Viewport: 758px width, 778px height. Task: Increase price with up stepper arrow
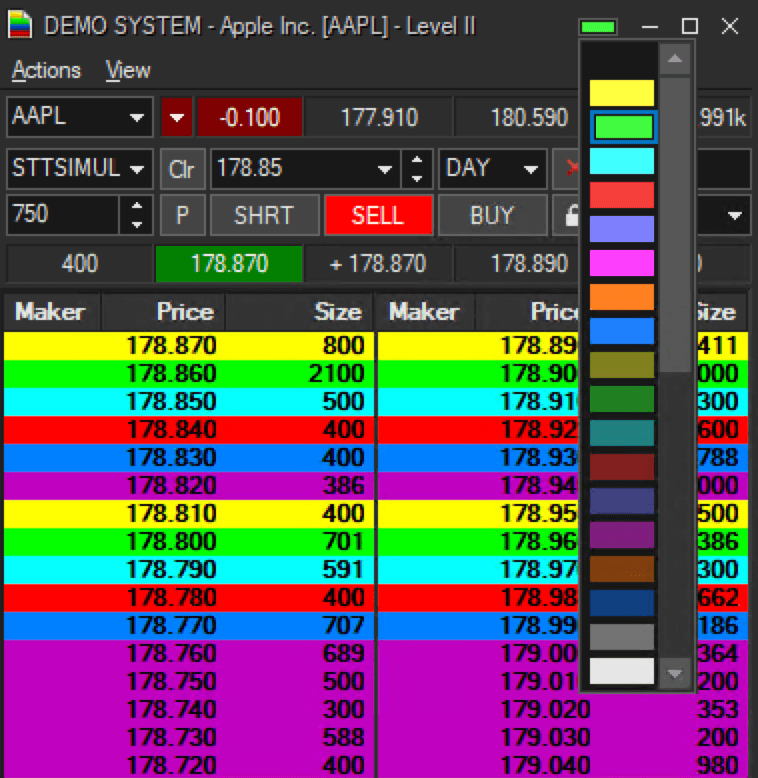click(x=417, y=160)
